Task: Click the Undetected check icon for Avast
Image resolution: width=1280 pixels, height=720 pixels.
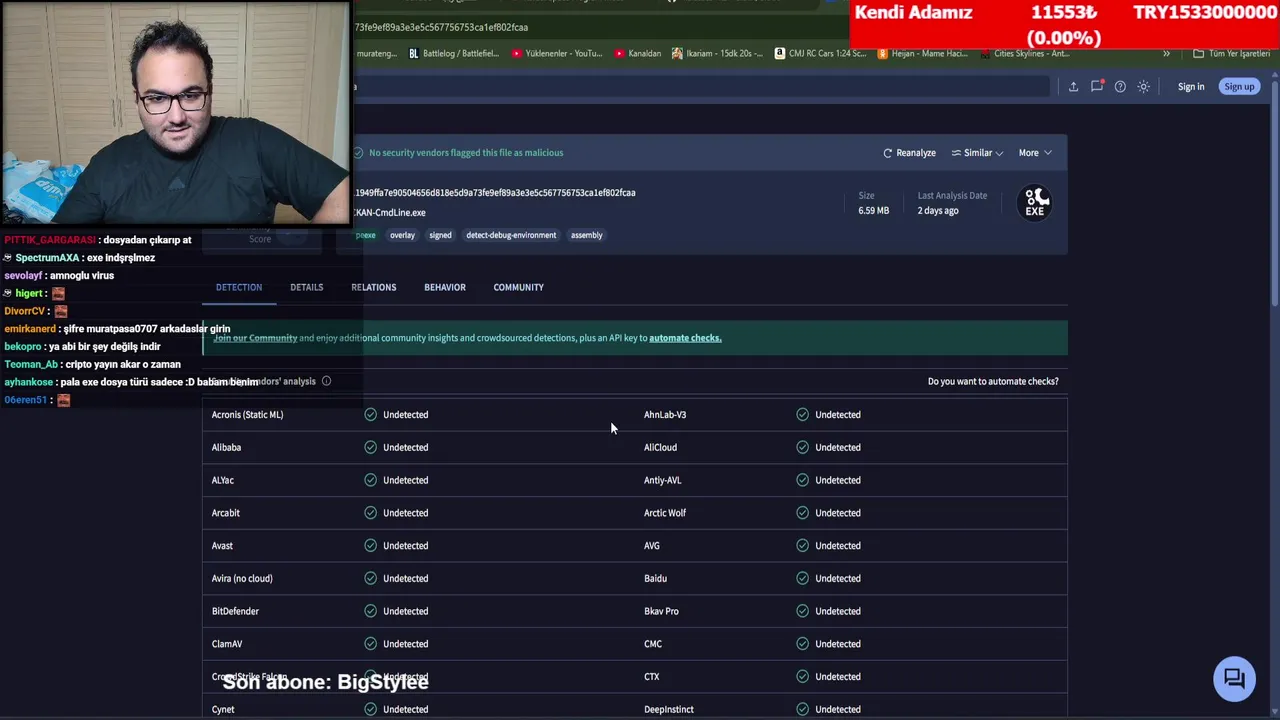Action: coord(370,546)
